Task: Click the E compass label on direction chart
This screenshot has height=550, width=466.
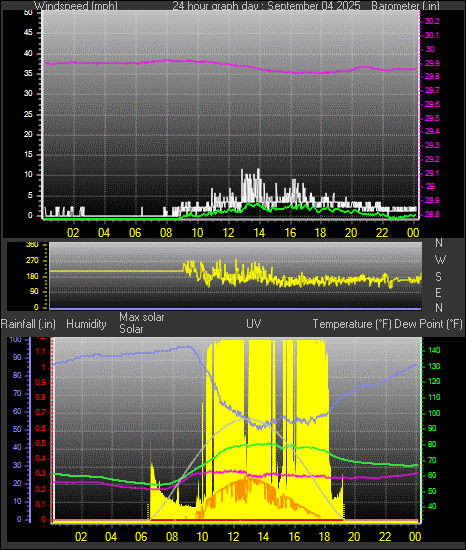Action: [x=438, y=292]
